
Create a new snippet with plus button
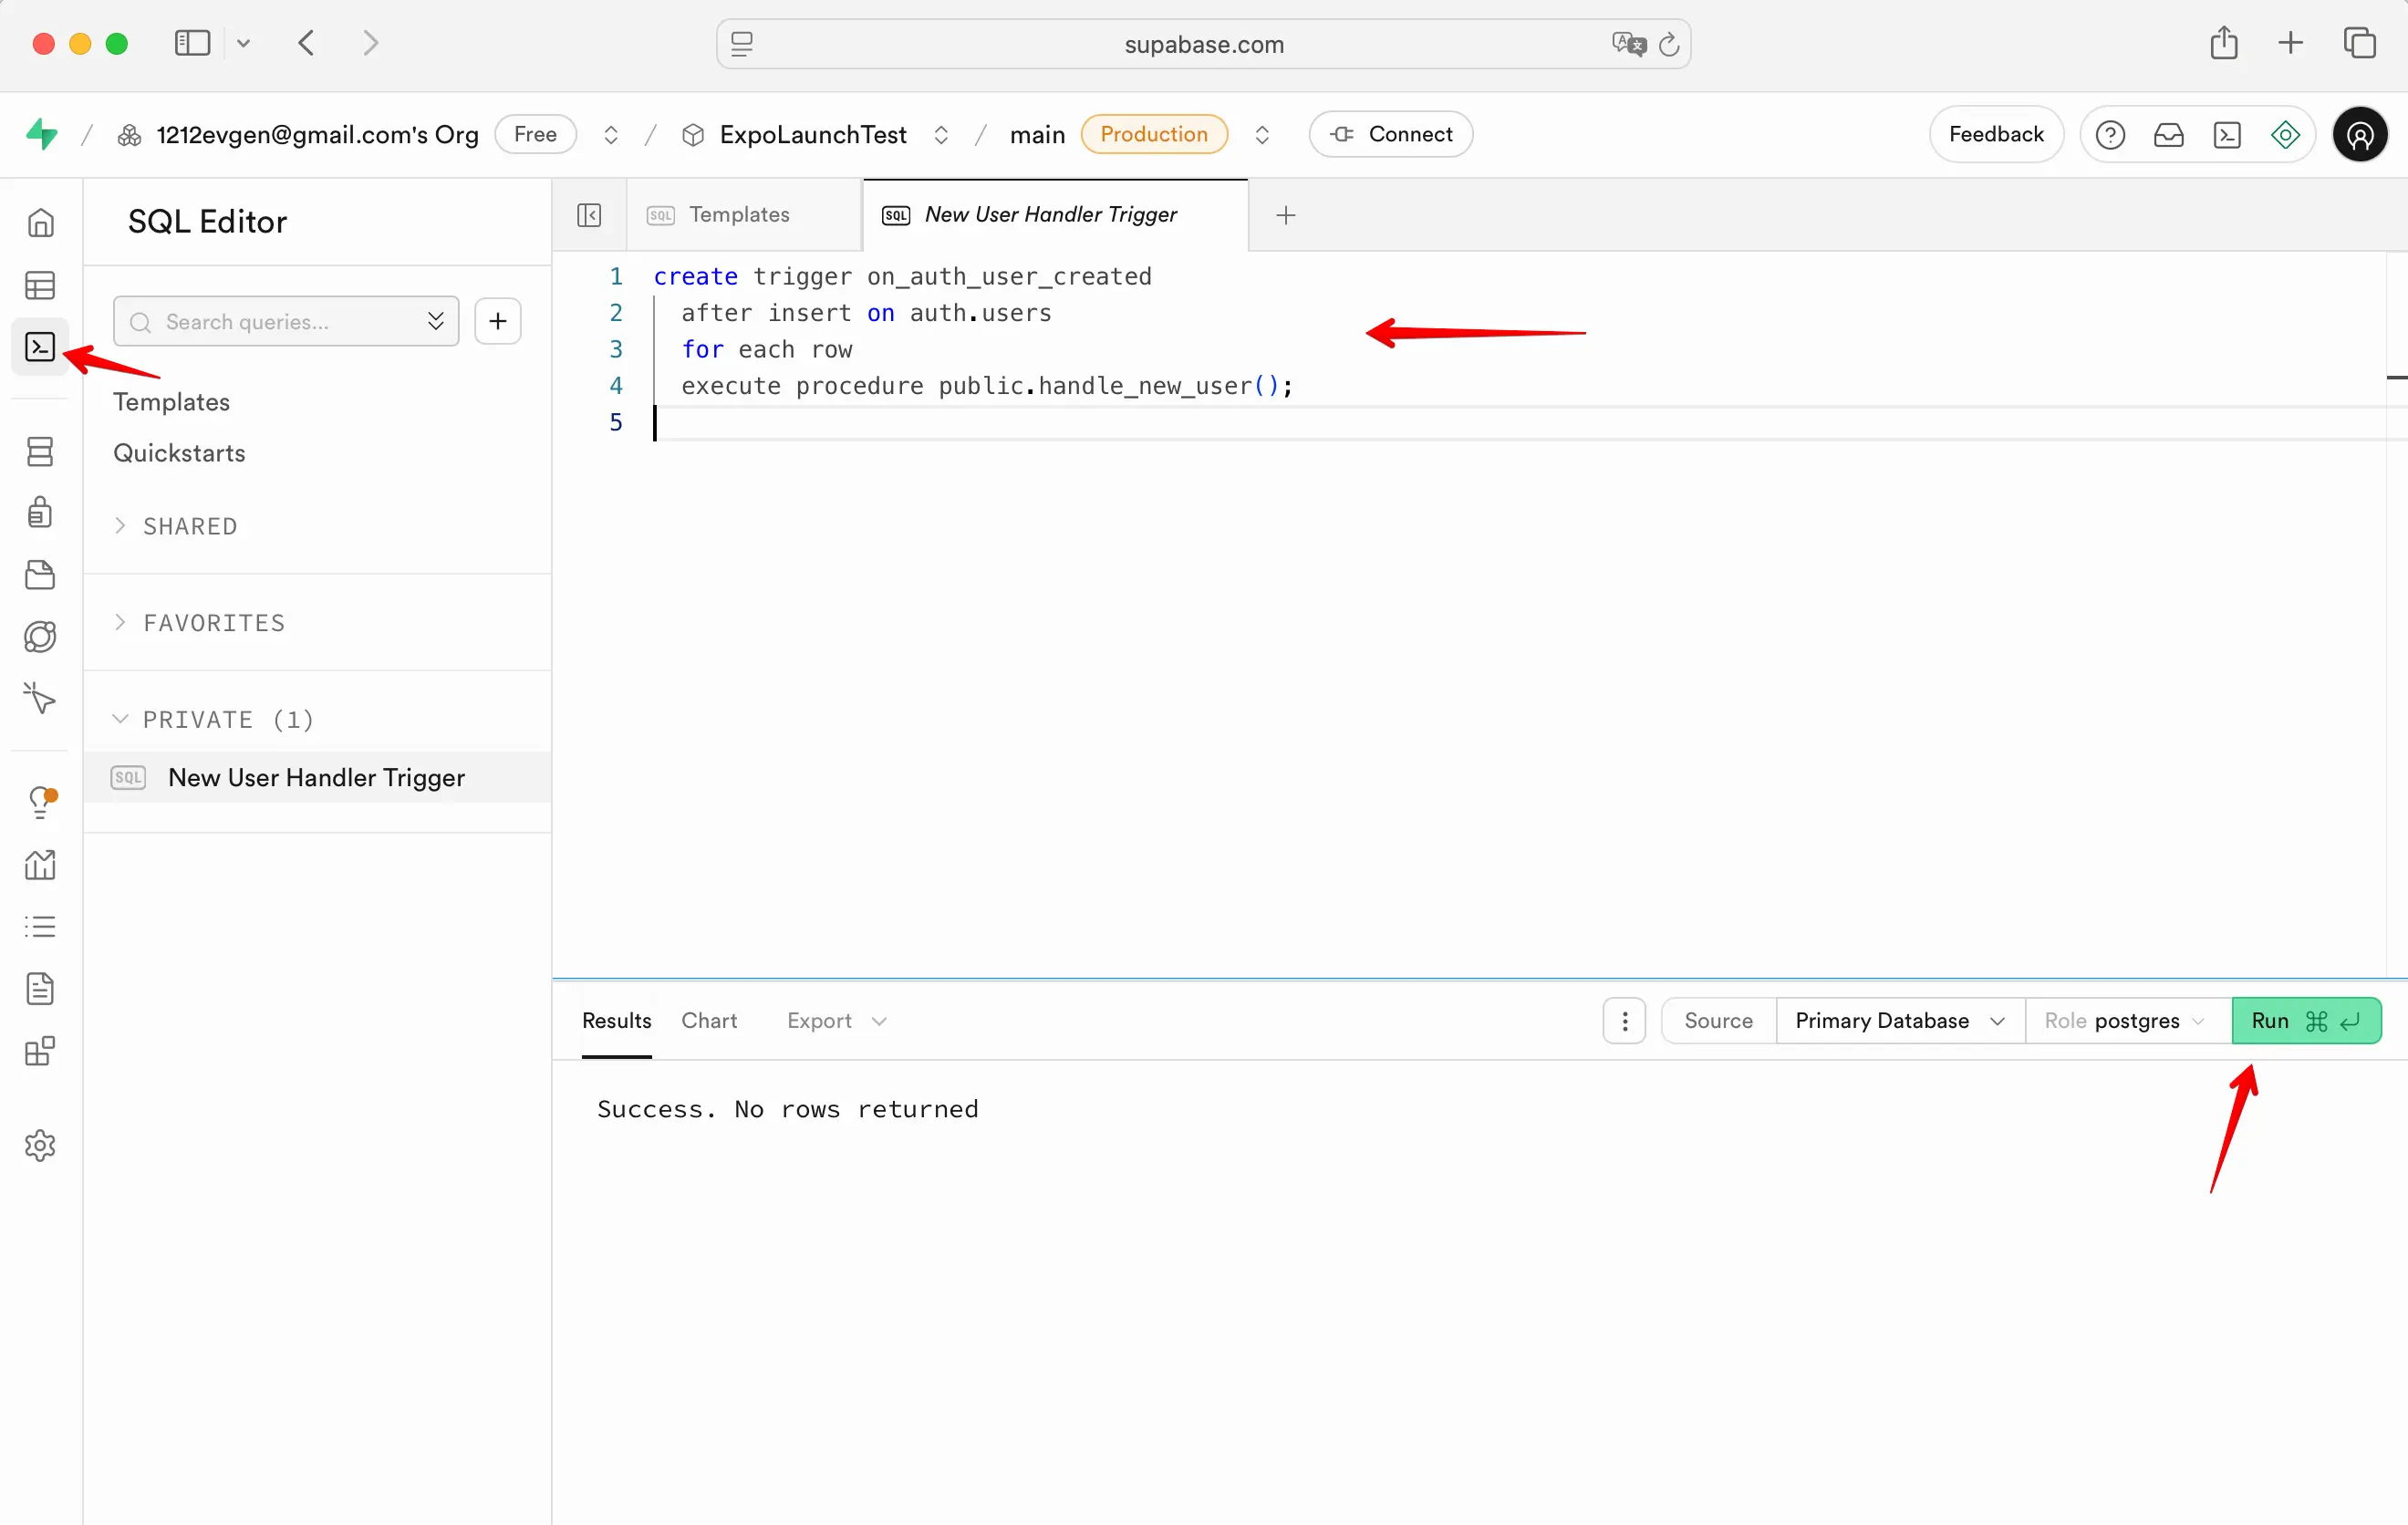point(498,321)
